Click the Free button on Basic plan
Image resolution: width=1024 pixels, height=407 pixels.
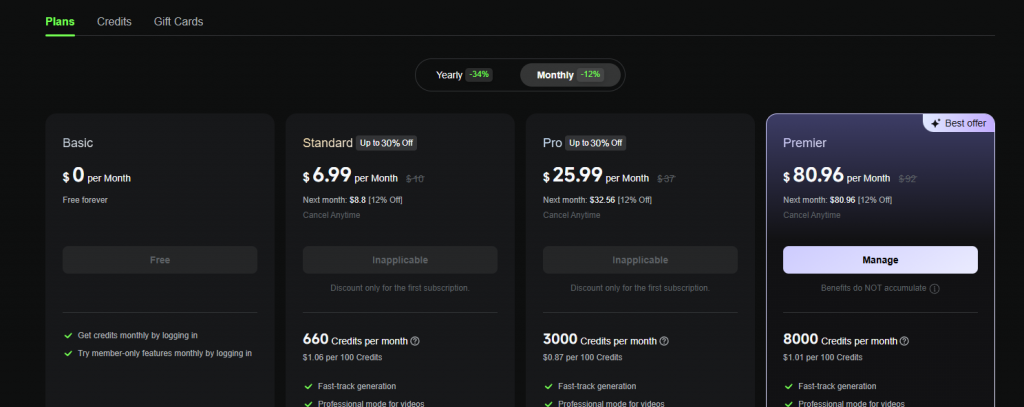pos(160,260)
